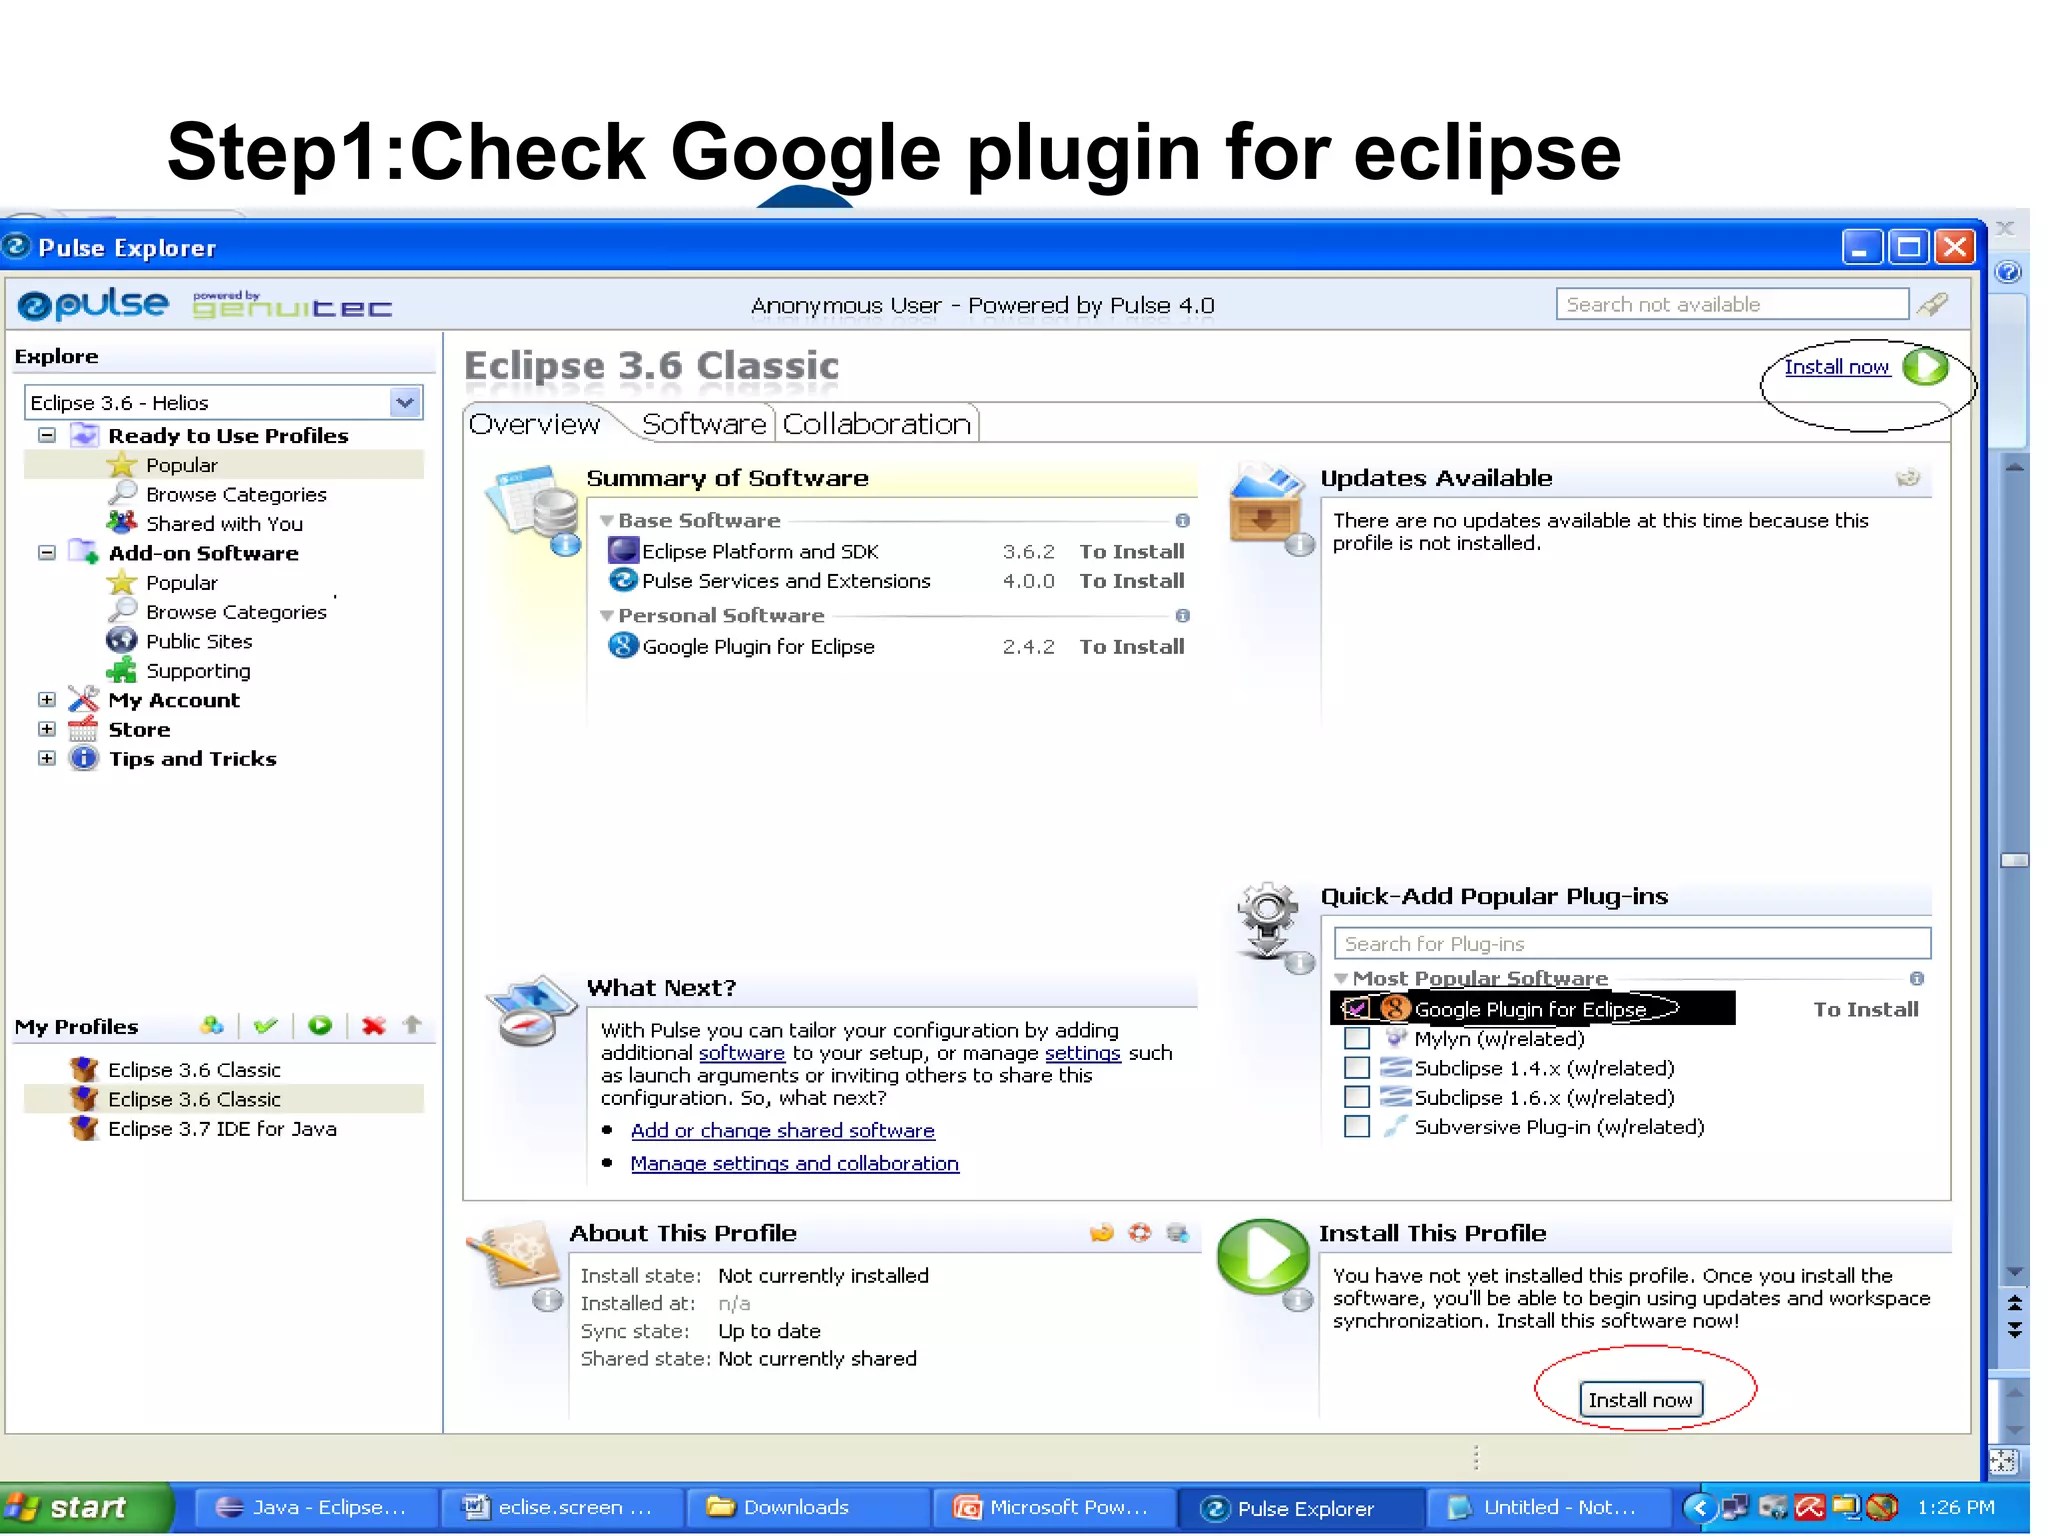Click the software link in What Next text

741,1053
